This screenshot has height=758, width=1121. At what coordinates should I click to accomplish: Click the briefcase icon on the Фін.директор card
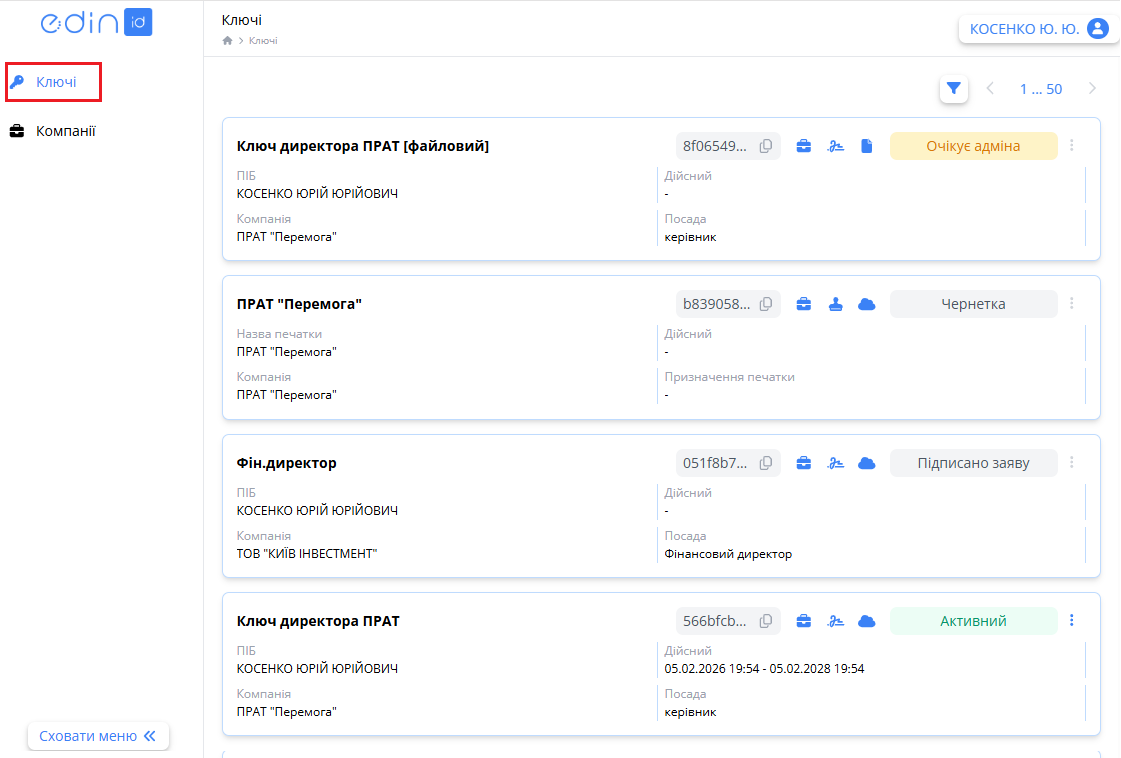click(x=803, y=463)
